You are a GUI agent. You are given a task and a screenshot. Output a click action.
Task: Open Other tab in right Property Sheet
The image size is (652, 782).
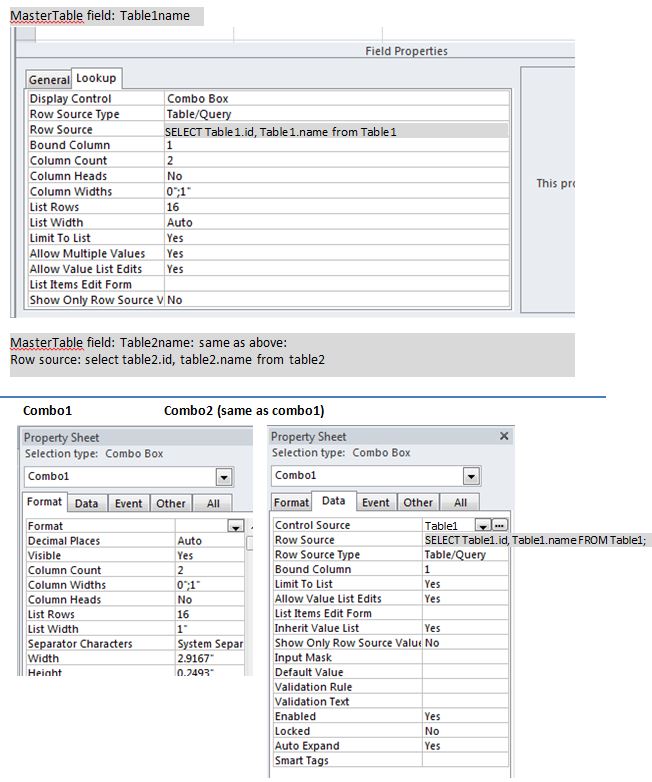tap(418, 502)
